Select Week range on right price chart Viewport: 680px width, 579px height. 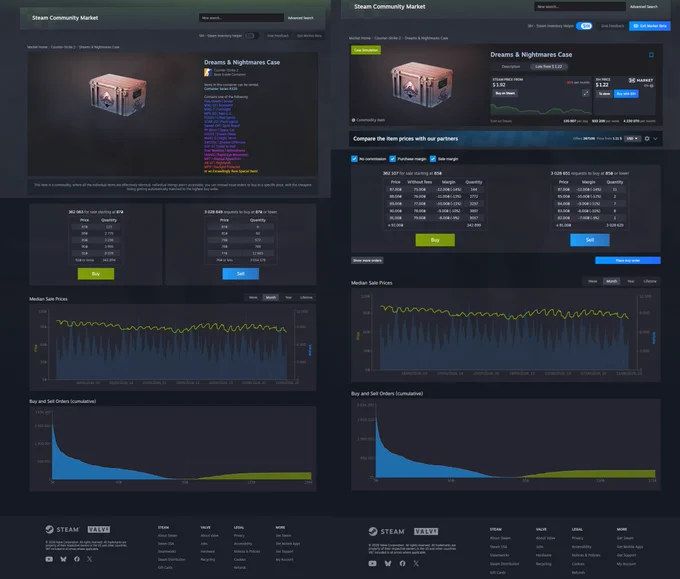point(592,281)
